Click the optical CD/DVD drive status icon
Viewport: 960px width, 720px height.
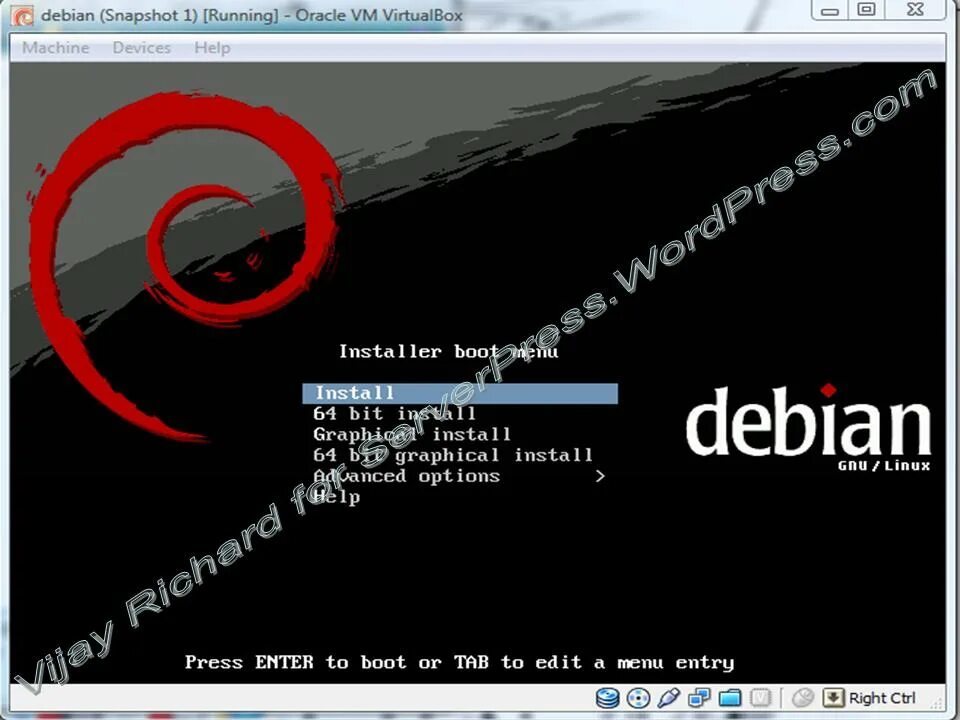639,698
